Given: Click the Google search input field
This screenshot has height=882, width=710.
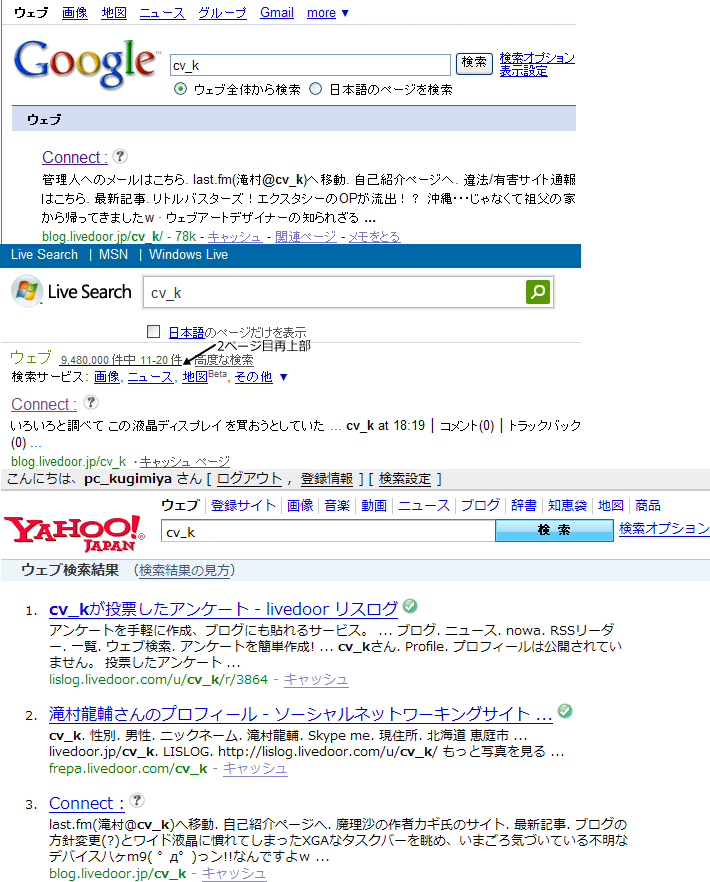Looking at the screenshot, I should (310, 65).
